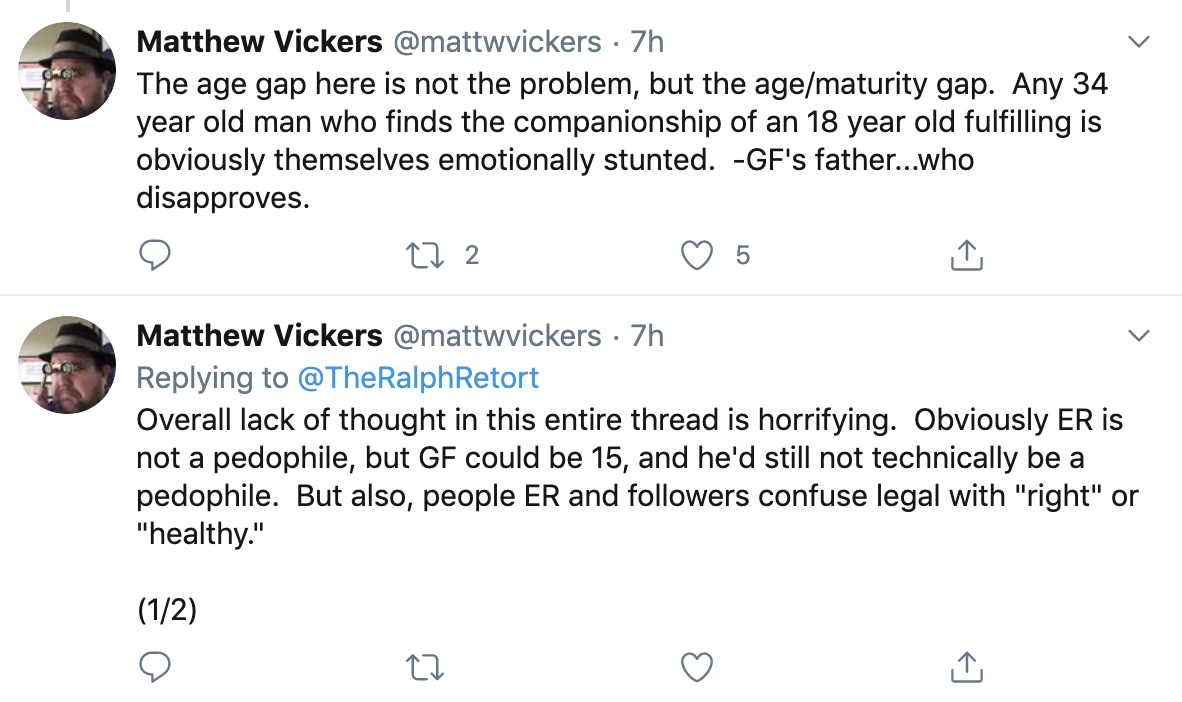Retweet the first tweet with 2 retweets
1182x702 pixels.
(x=425, y=255)
